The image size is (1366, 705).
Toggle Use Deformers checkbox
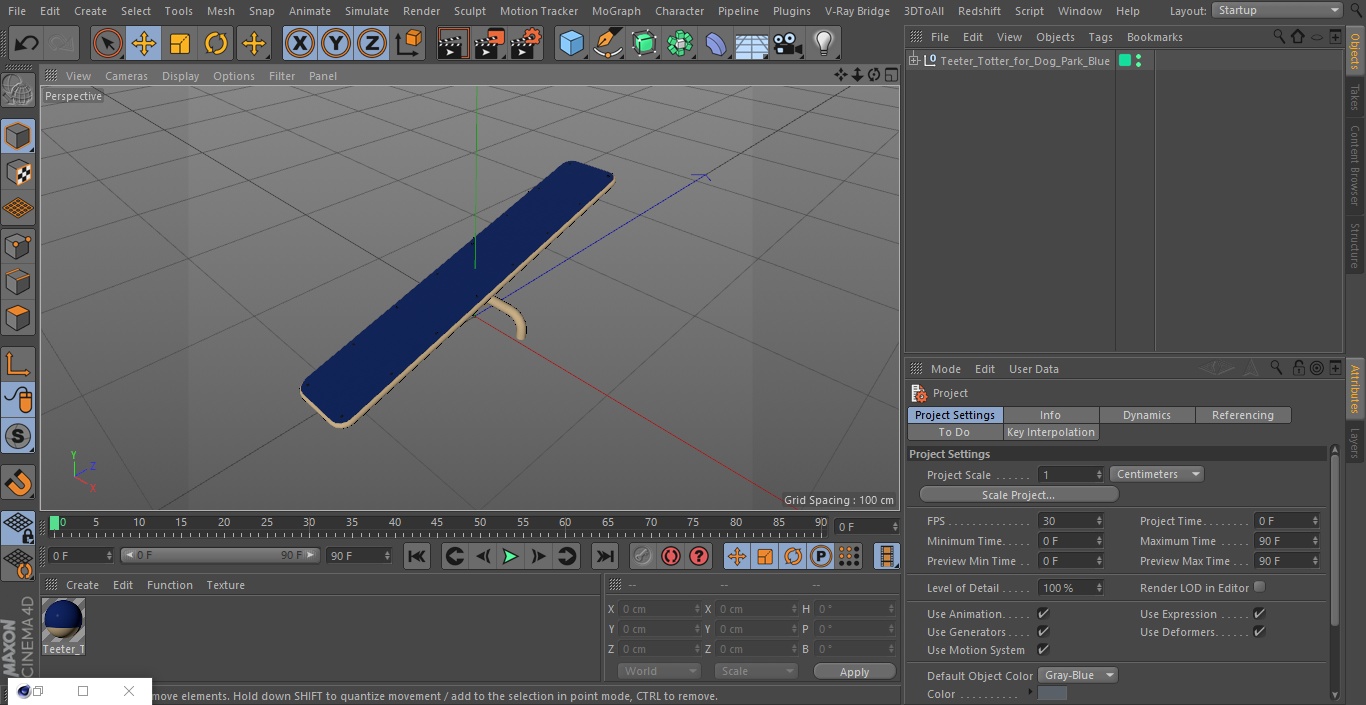[x=1259, y=631]
